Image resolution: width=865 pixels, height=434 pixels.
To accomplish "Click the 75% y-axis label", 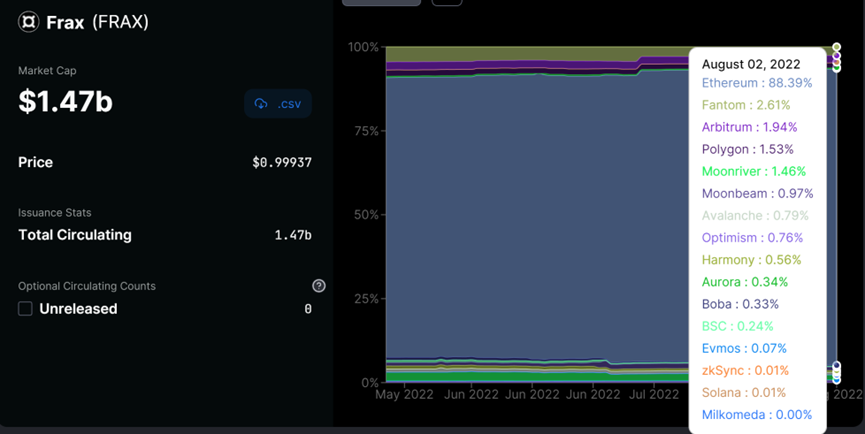I will click(366, 131).
